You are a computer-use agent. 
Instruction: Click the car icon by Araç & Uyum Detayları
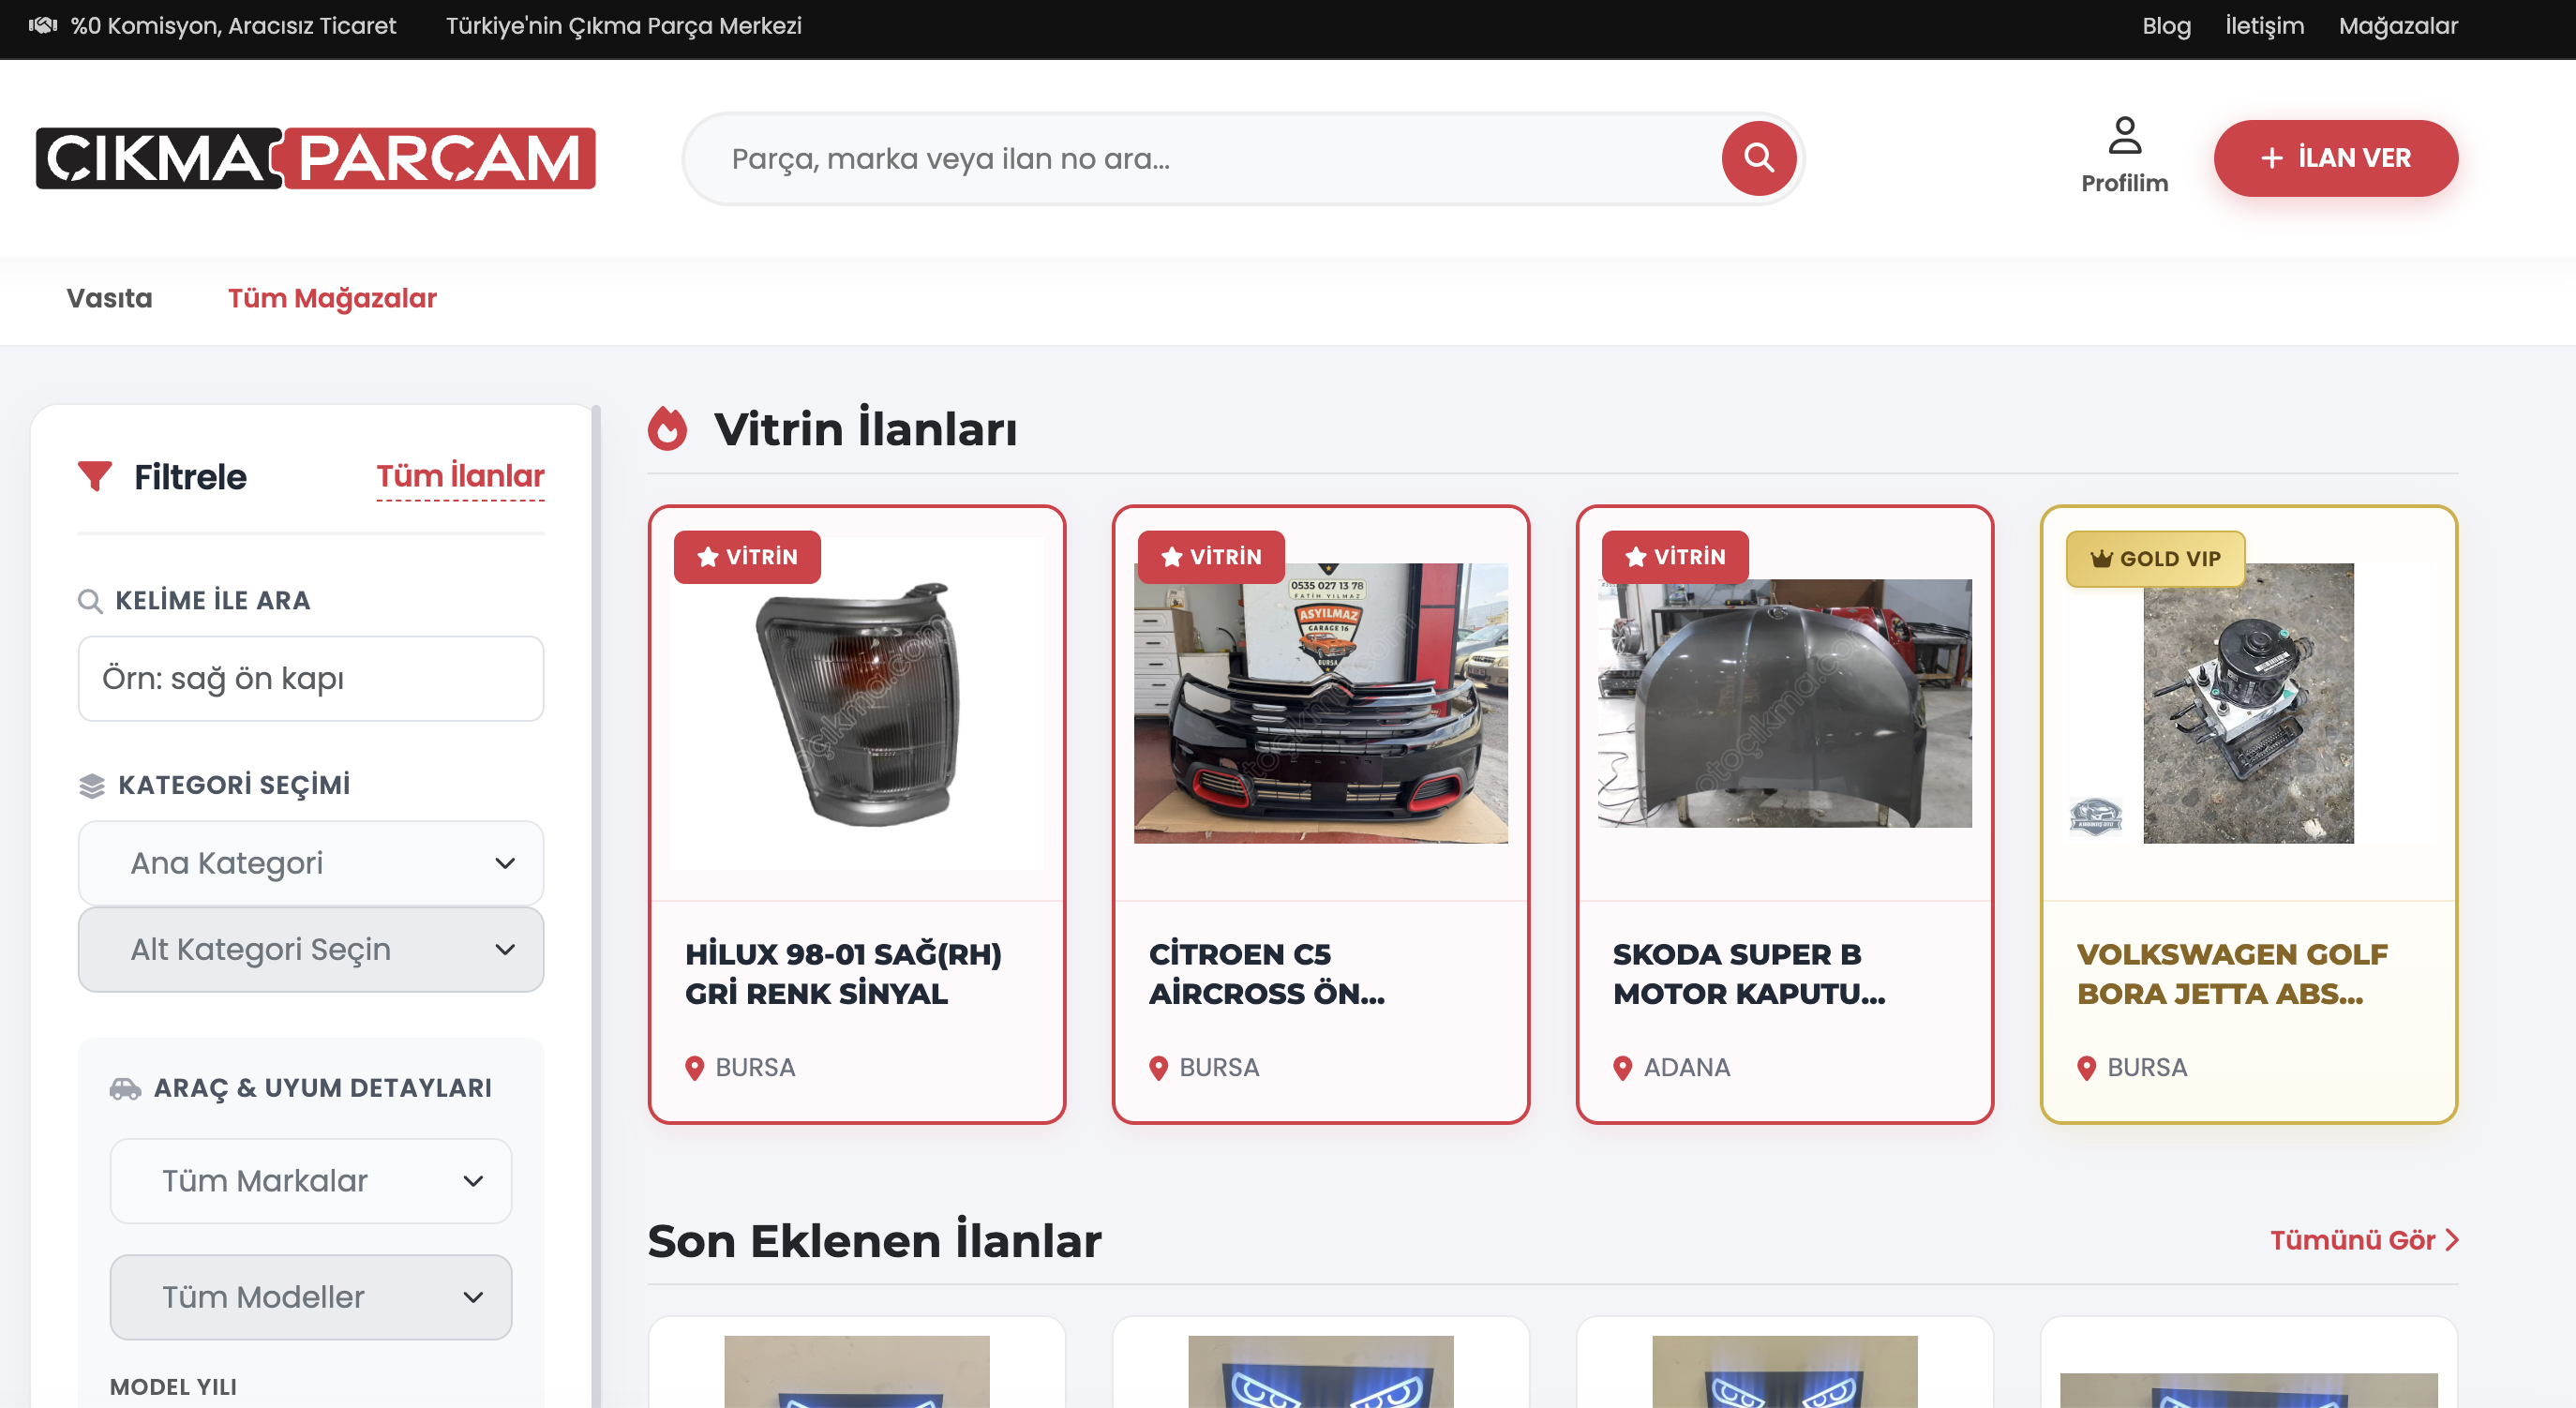125,1088
